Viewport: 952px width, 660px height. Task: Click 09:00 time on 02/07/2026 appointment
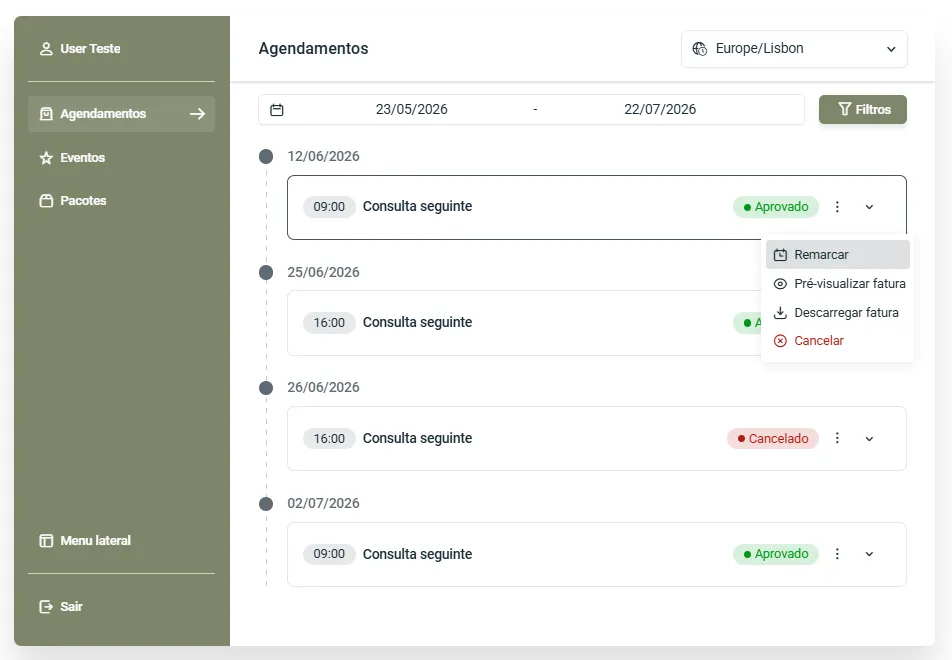(x=329, y=554)
